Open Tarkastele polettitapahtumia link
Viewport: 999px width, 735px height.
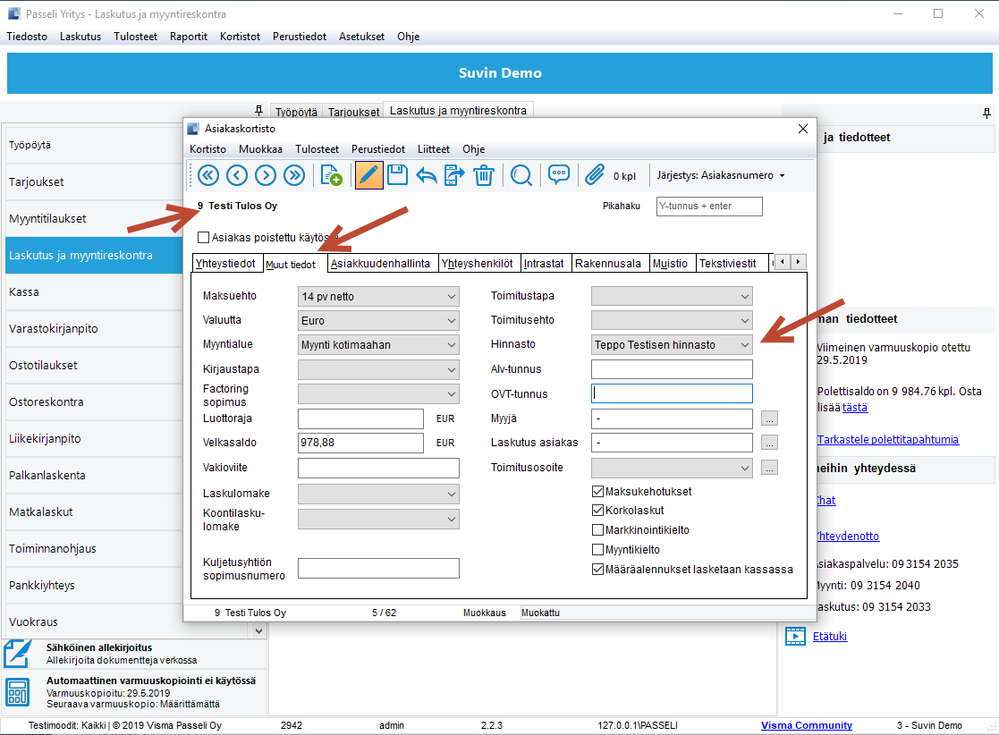click(x=888, y=439)
